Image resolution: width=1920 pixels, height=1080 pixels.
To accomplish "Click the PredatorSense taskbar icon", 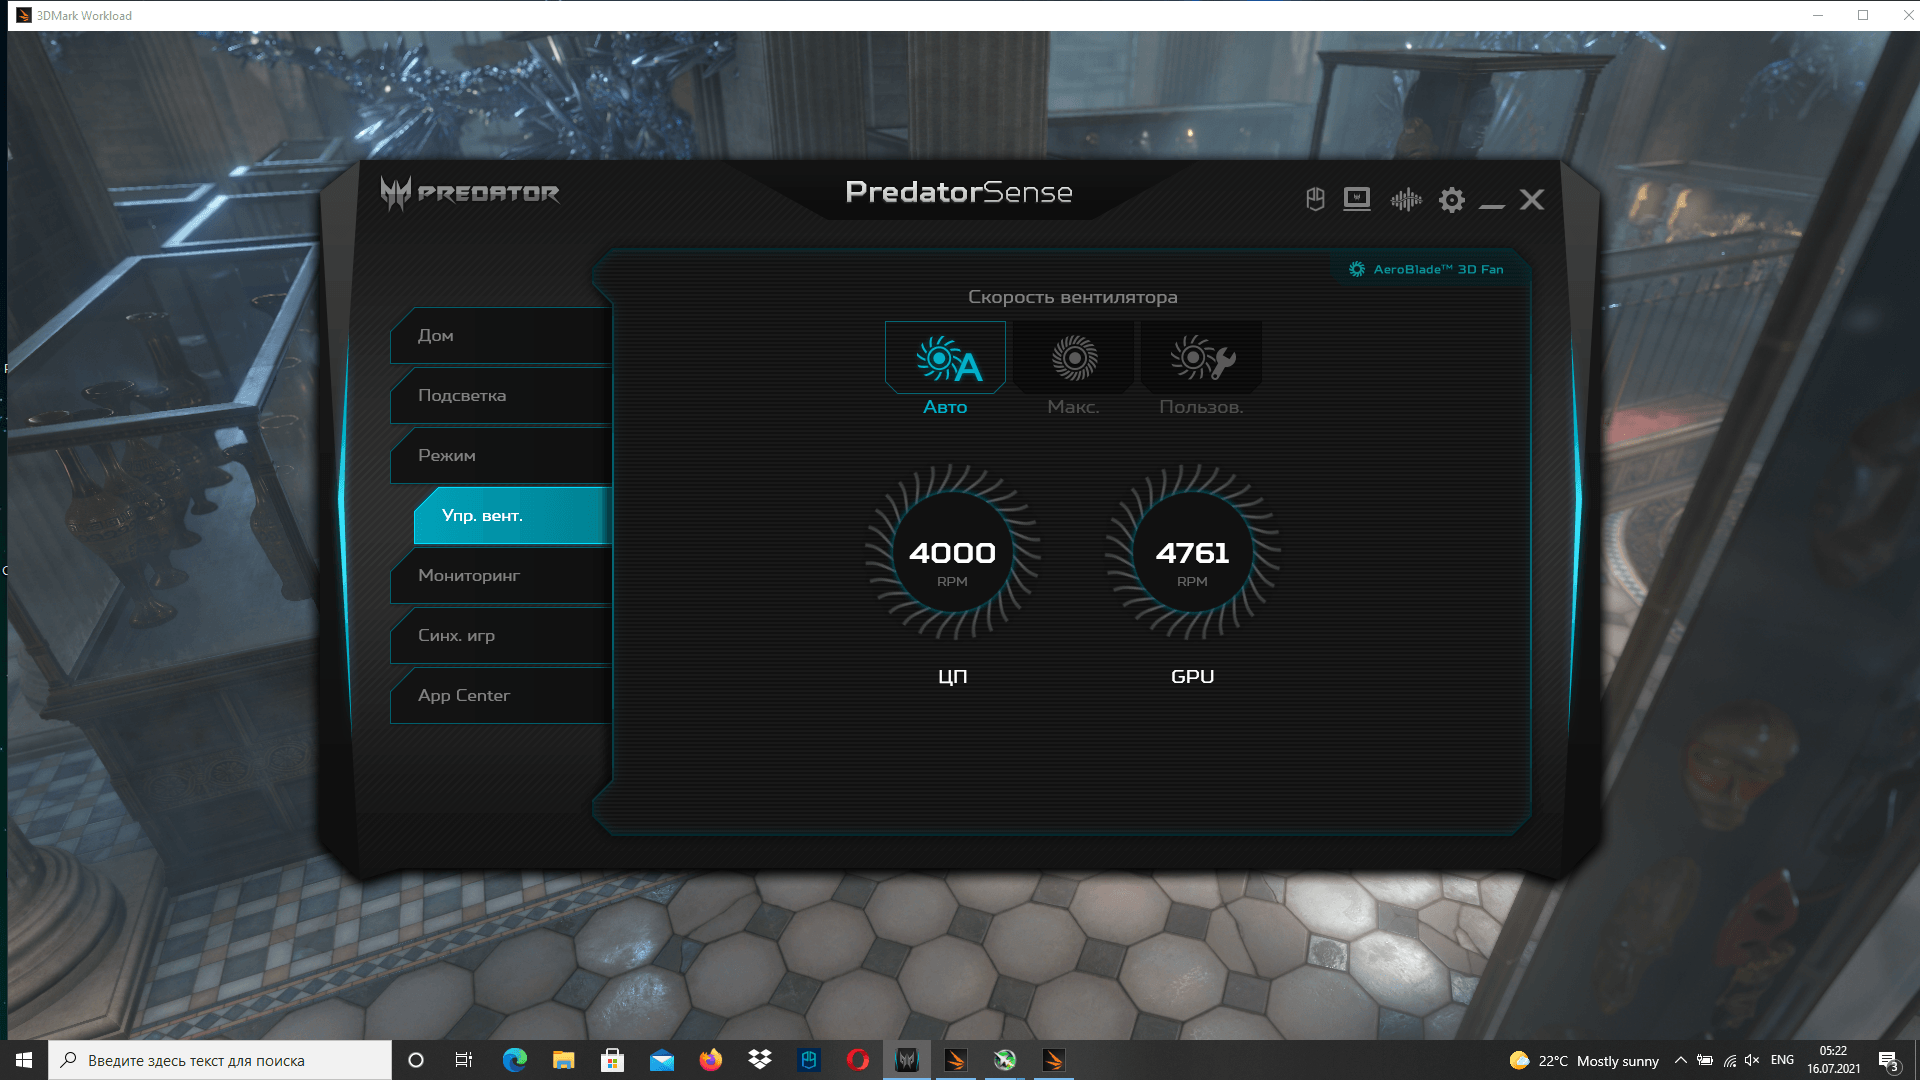I will point(907,1060).
